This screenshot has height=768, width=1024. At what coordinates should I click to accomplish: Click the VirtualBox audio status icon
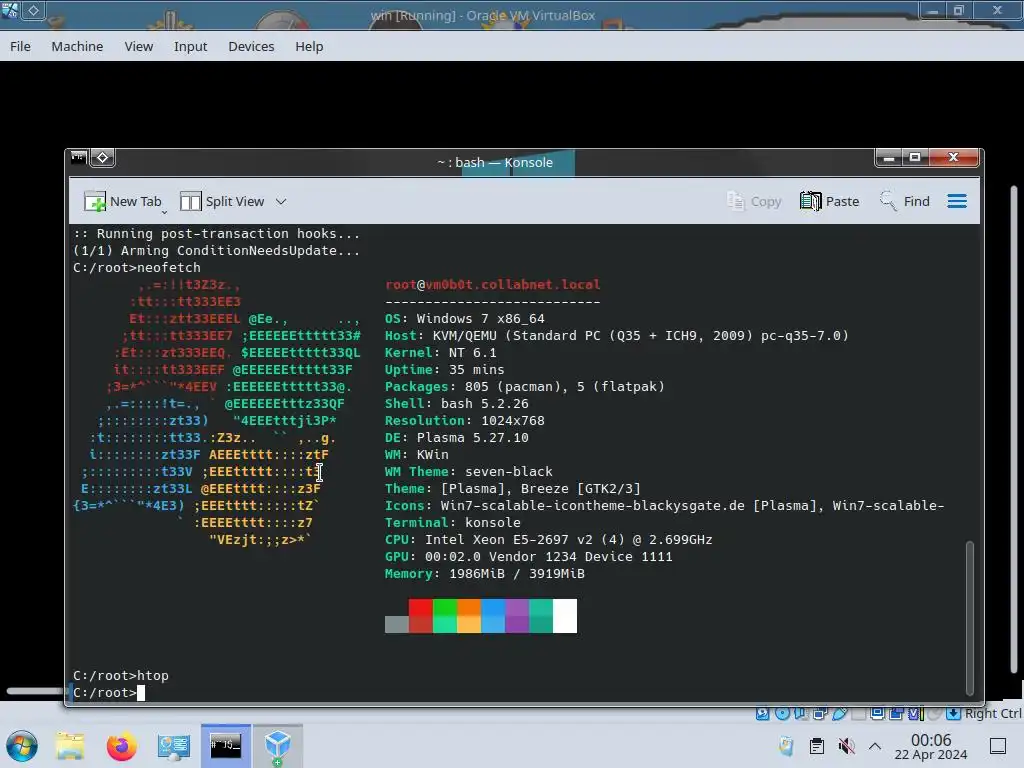(x=801, y=713)
